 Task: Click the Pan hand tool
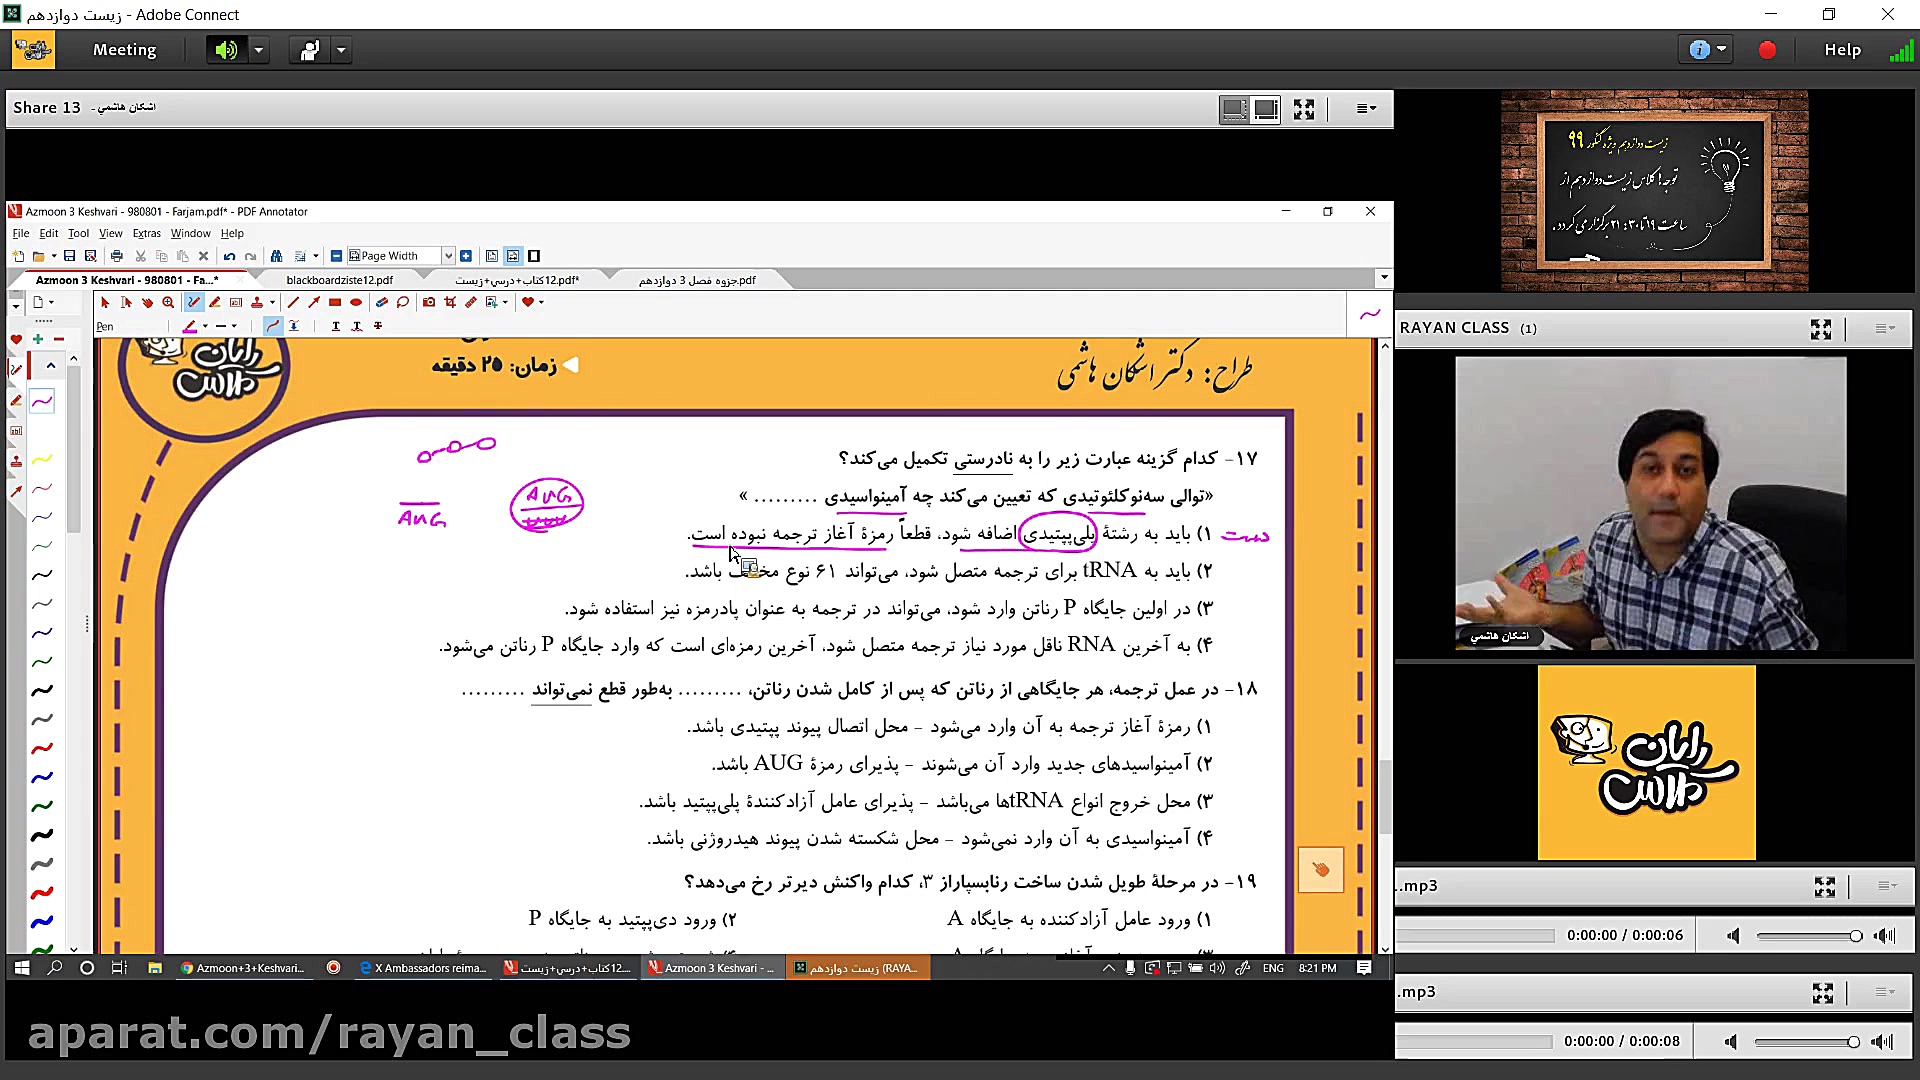pos(147,302)
